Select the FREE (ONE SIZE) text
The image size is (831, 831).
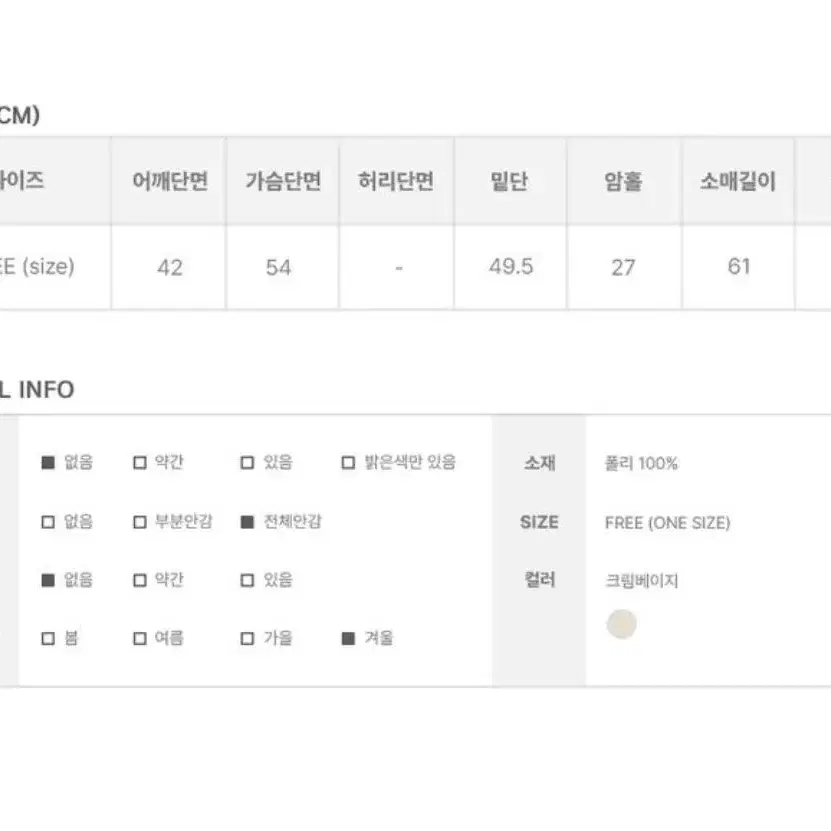coord(667,523)
